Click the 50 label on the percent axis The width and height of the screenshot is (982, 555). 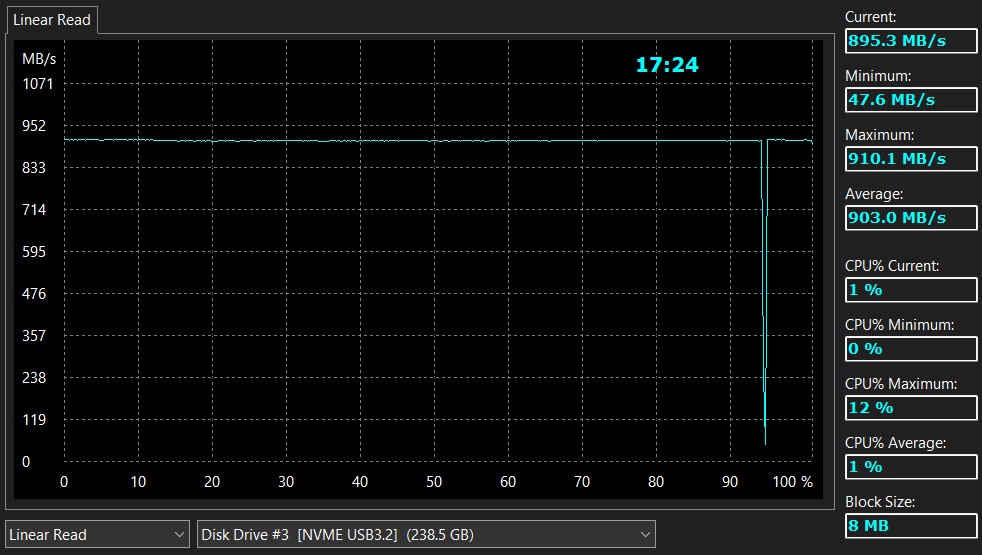click(x=434, y=482)
